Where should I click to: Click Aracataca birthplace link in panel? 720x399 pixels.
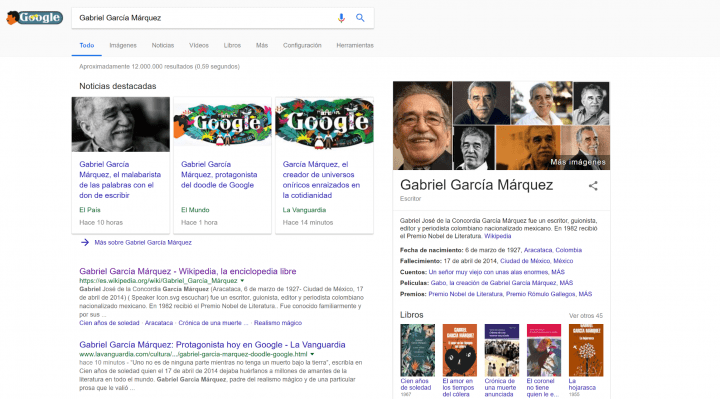538,250
